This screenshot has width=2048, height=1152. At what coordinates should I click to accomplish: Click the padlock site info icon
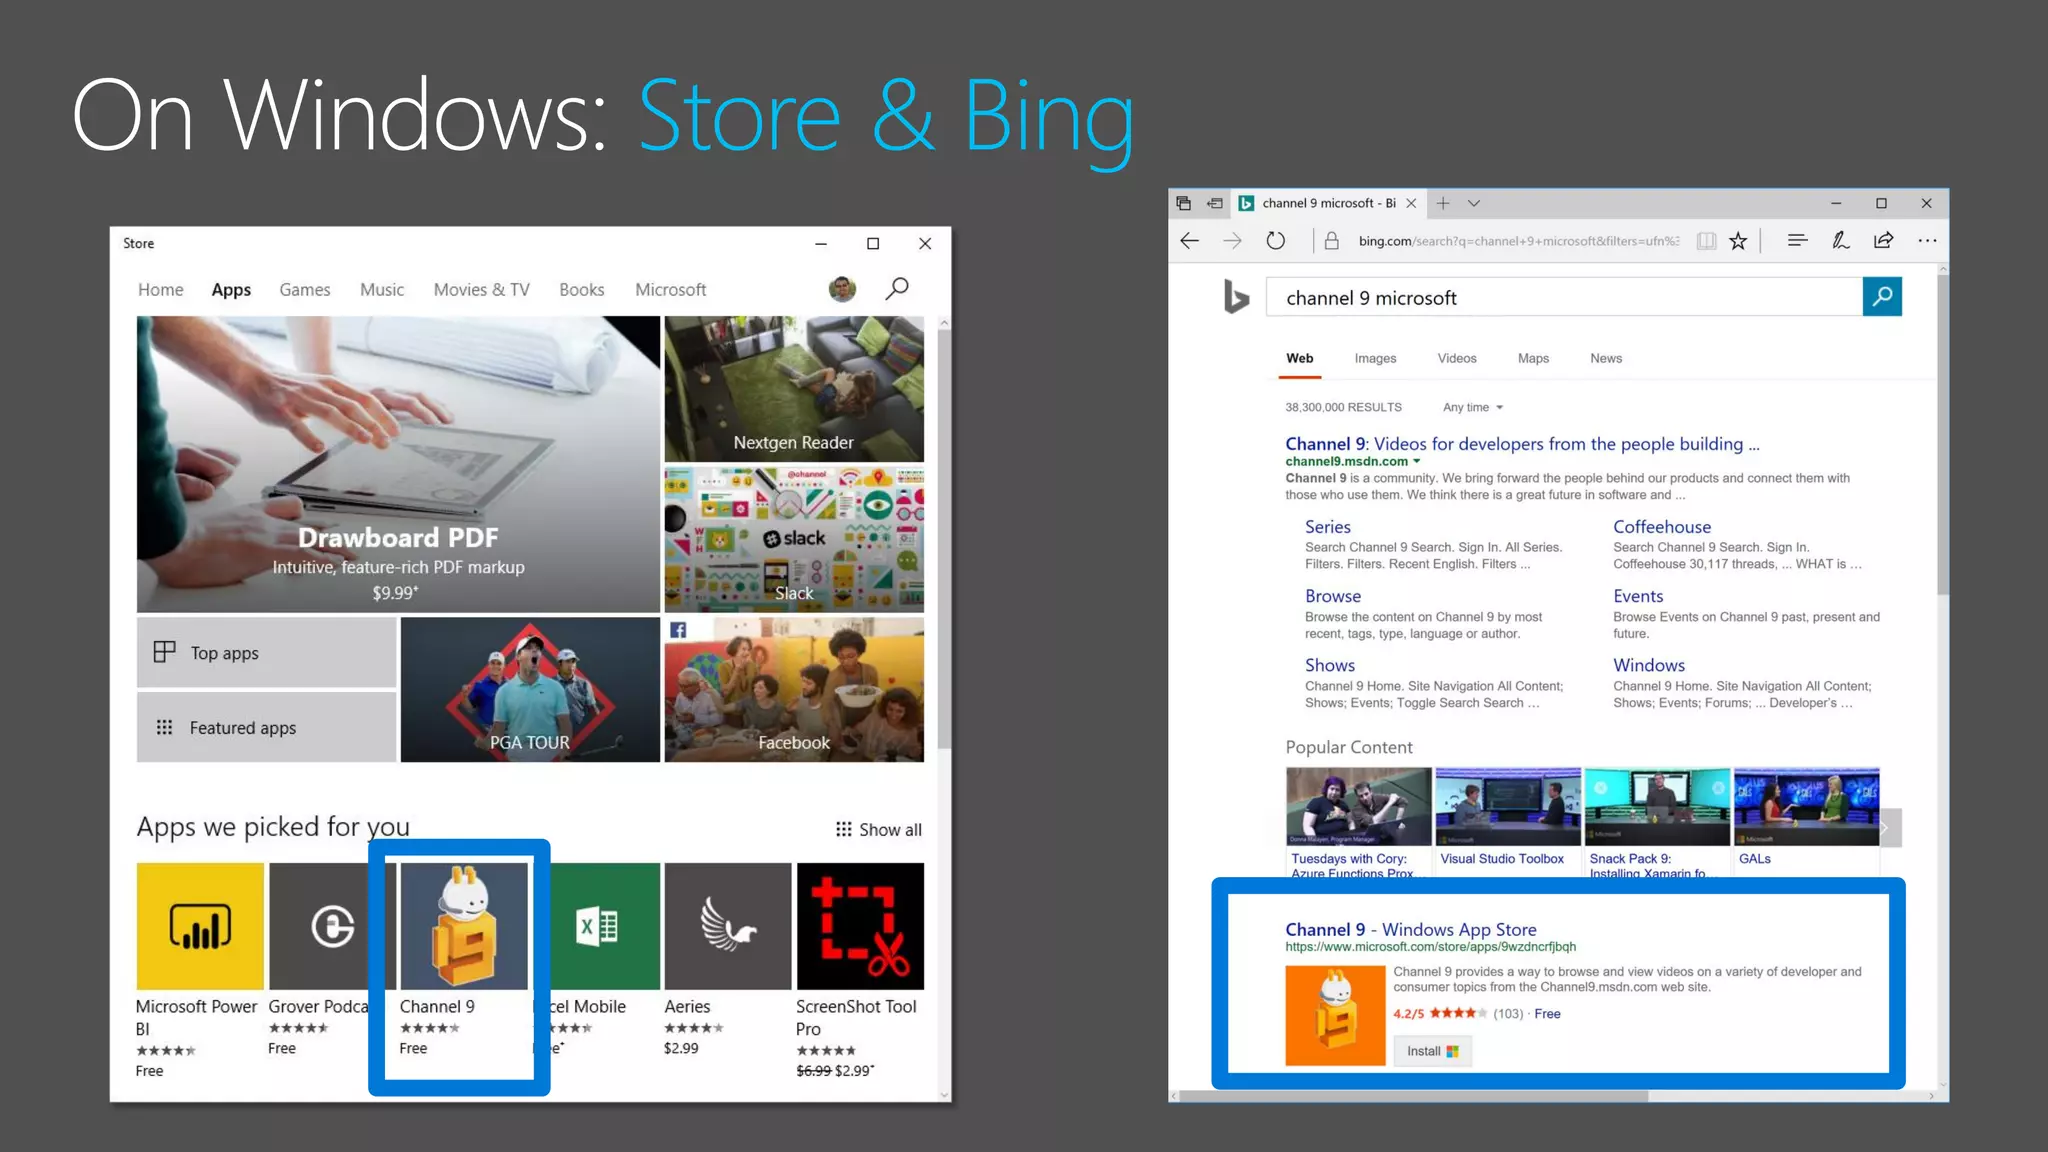[x=1331, y=241]
